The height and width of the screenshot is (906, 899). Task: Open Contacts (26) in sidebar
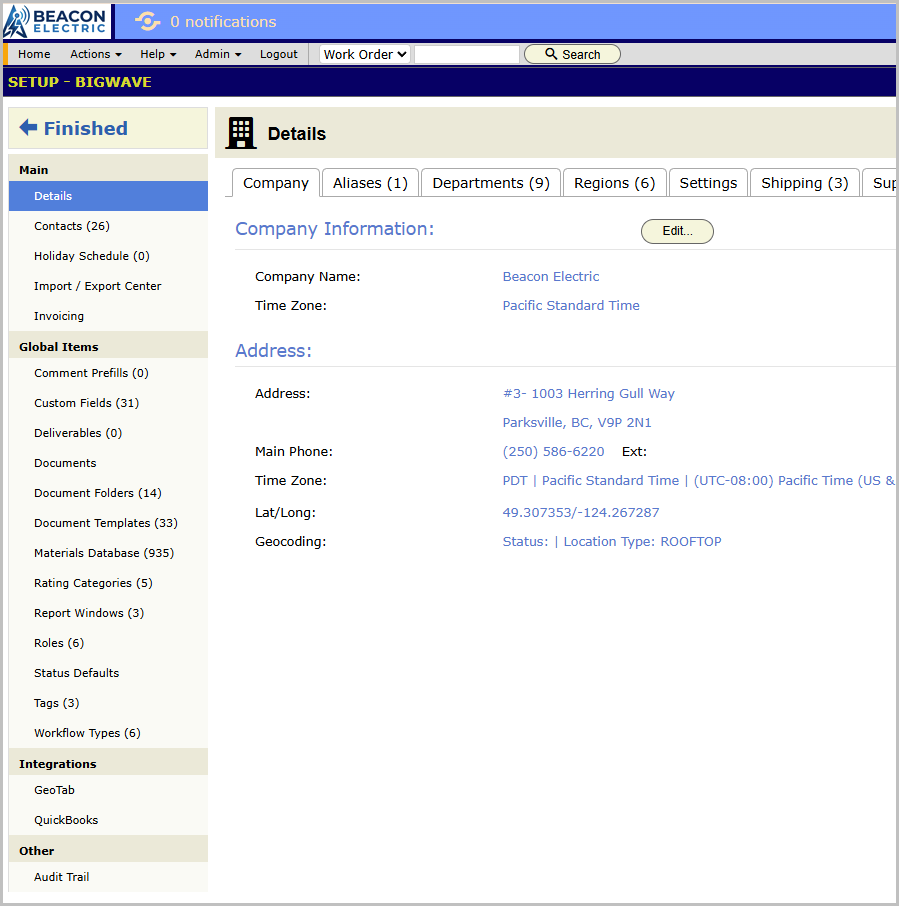pyautogui.click(x=108, y=226)
